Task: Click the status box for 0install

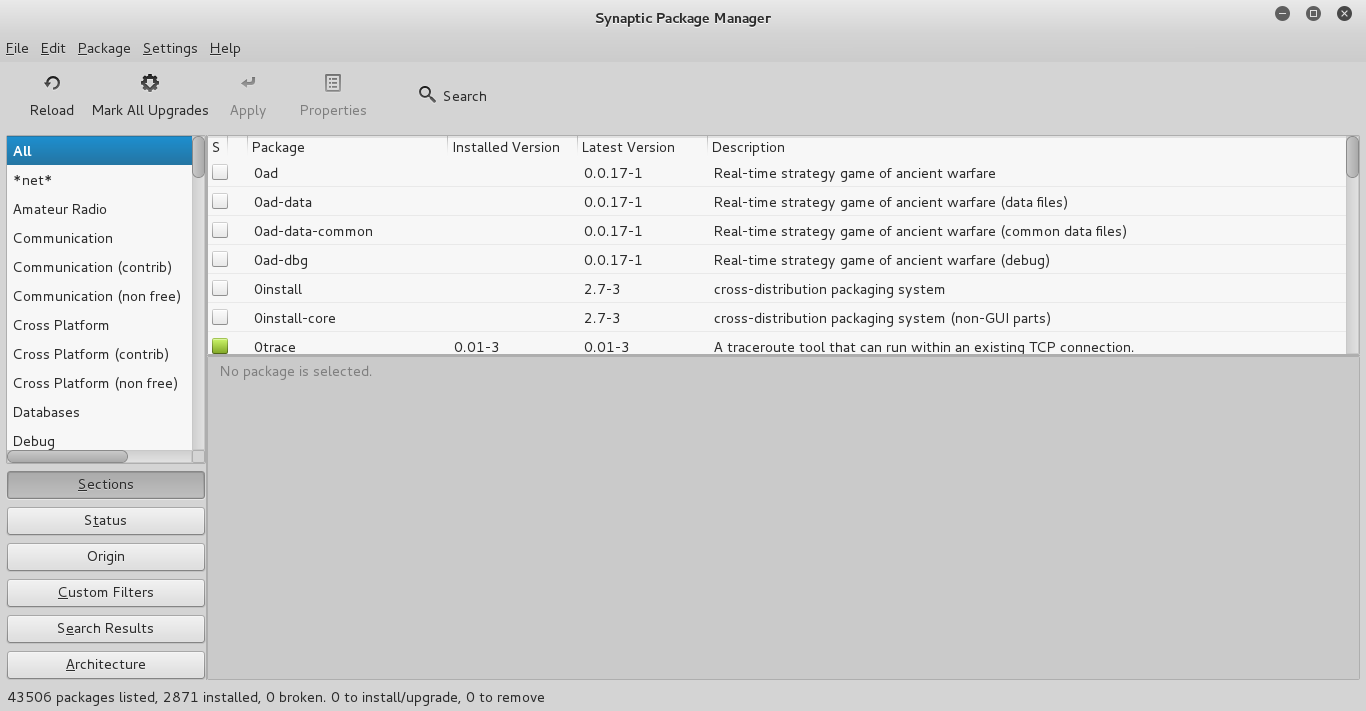Action: click(x=220, y=288)
